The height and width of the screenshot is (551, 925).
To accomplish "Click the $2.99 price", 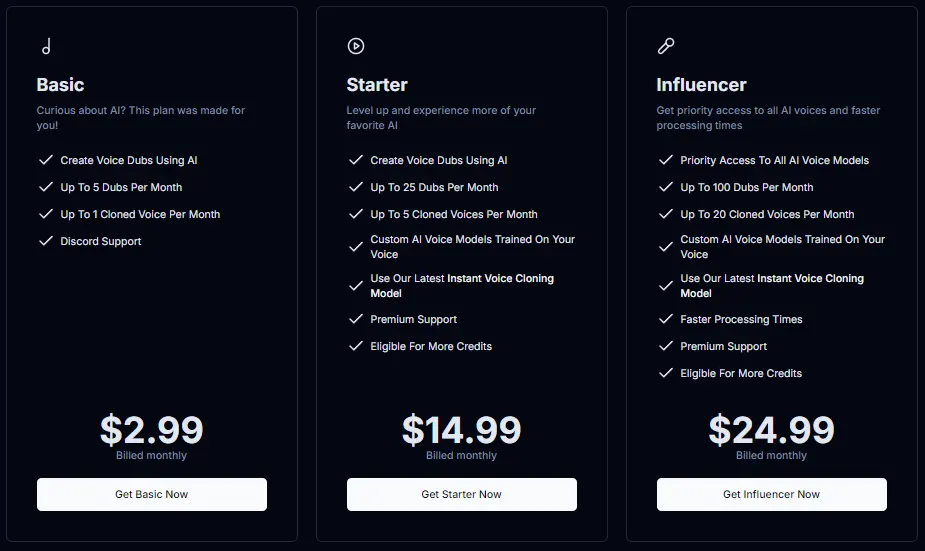I will tap(152, 429).
